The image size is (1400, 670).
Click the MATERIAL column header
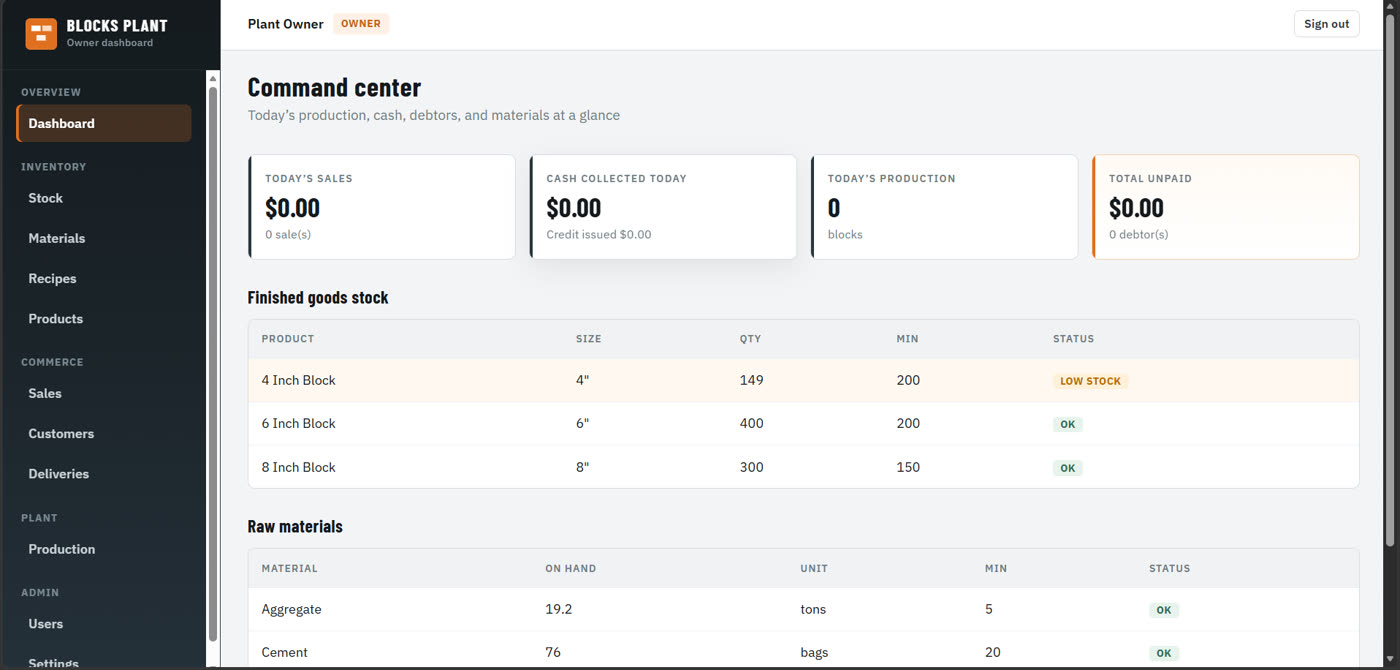(290, 568)
